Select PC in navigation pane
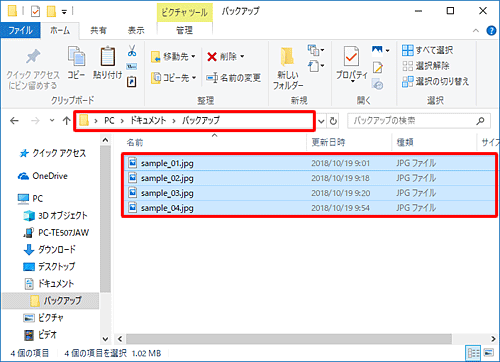The height and width of the screenshot is (362, 500). (30, 199)
